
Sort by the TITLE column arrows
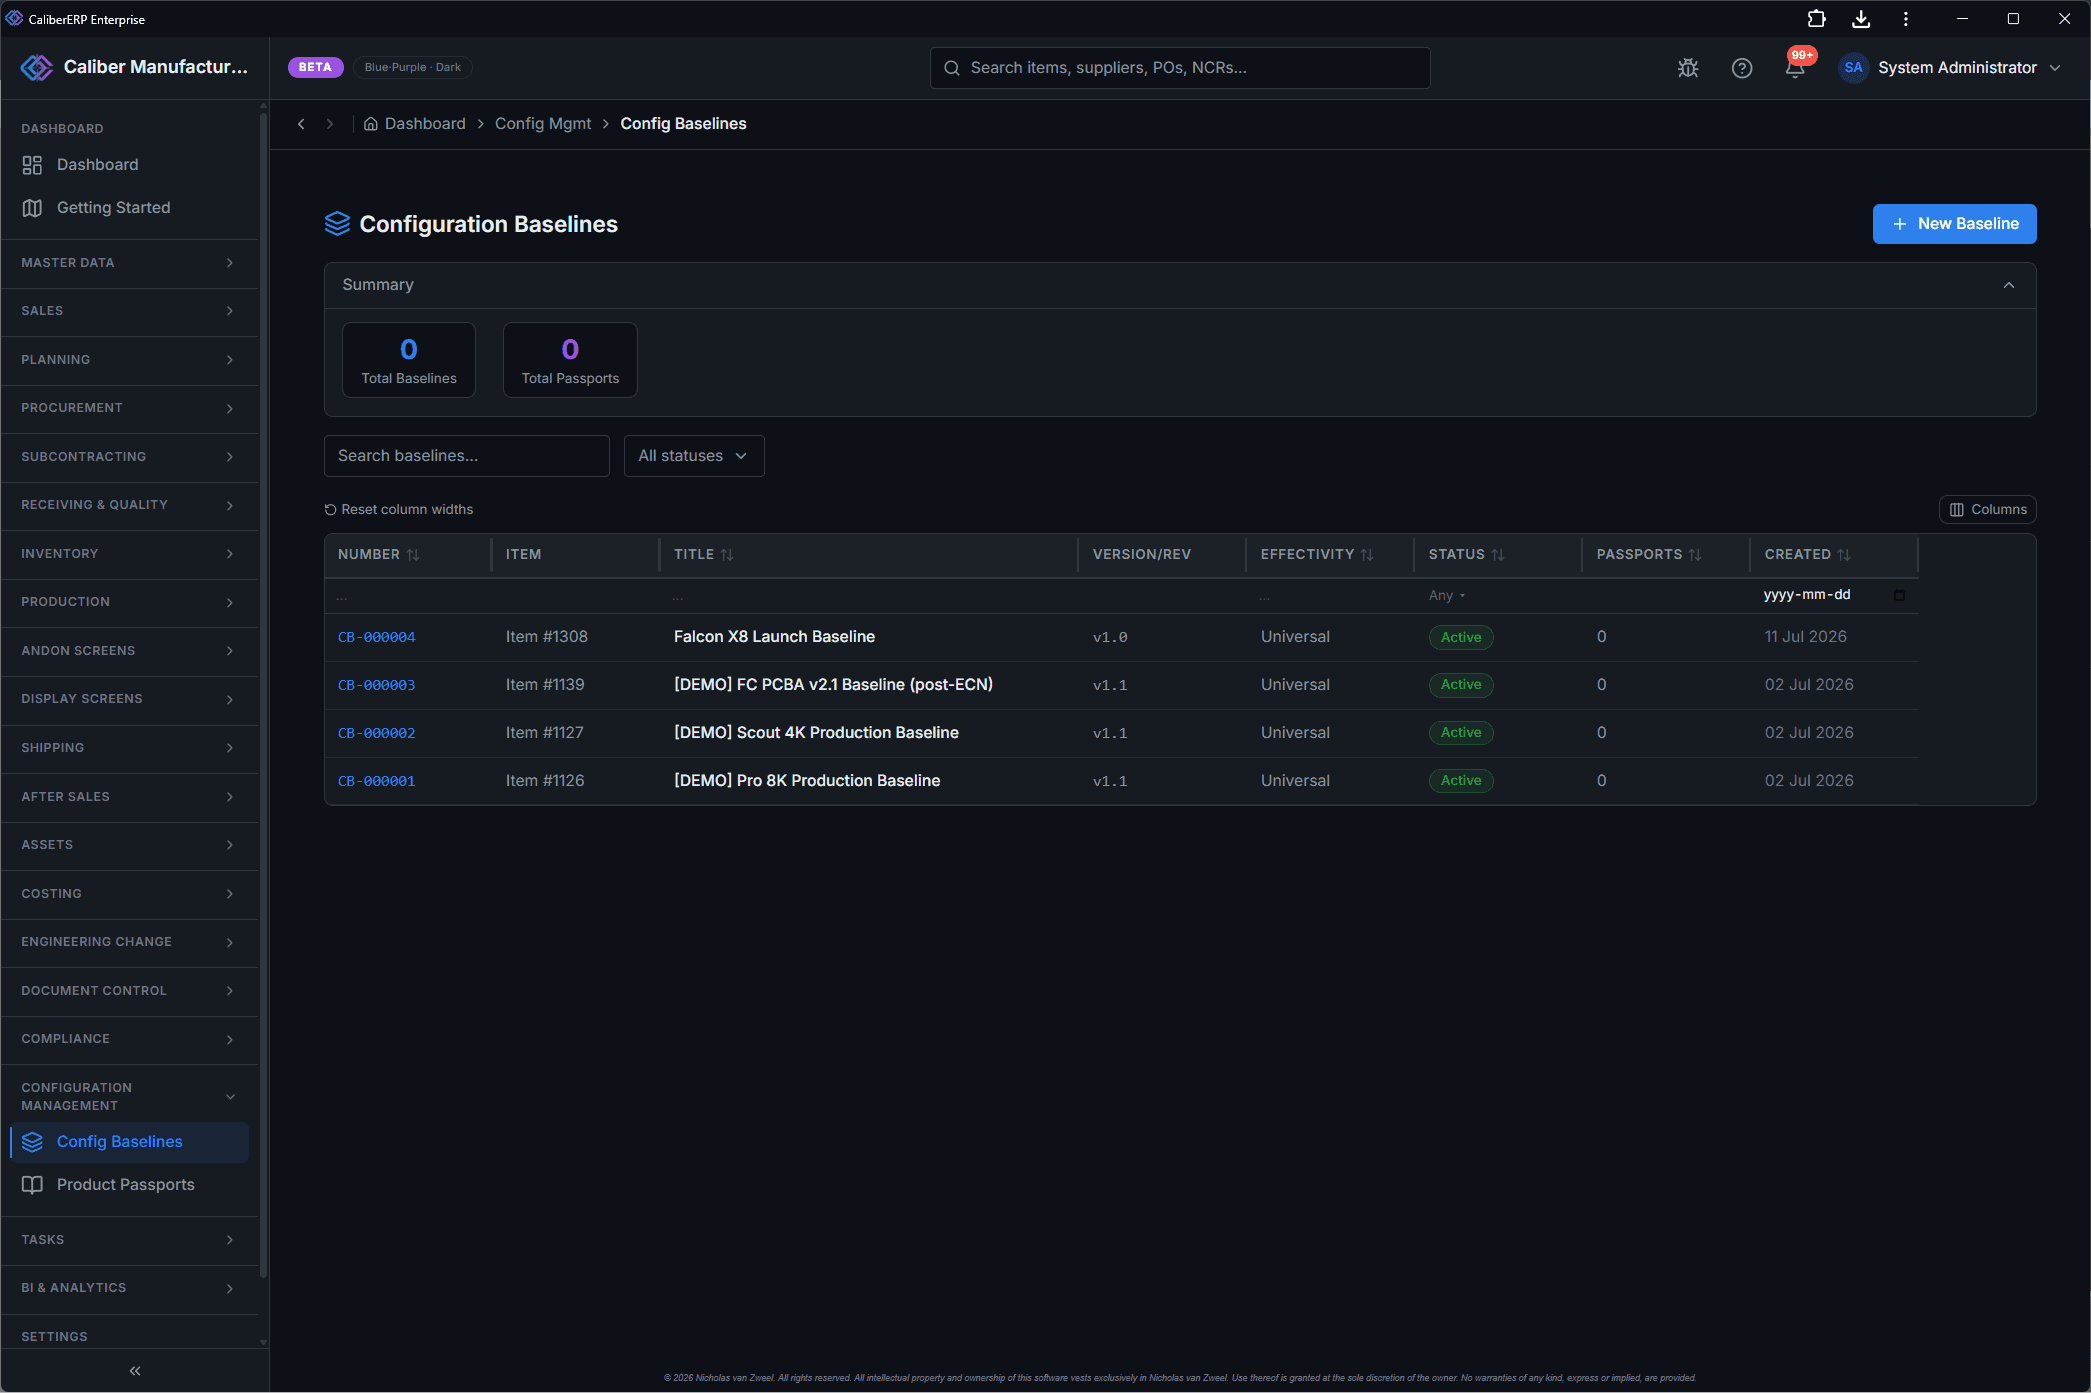tap(727, 555)
